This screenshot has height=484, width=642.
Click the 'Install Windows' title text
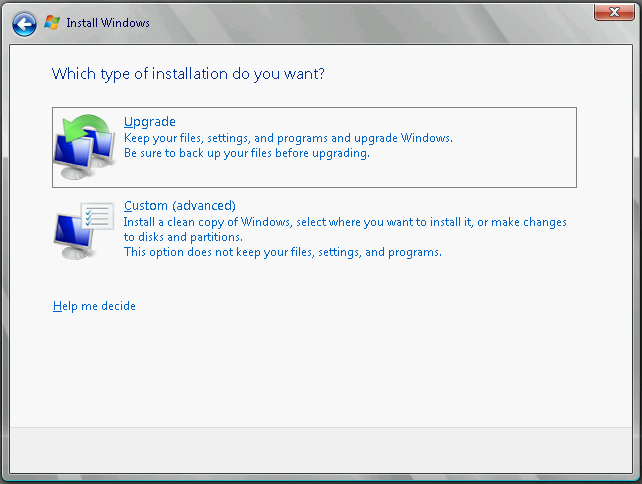point(108,22)
